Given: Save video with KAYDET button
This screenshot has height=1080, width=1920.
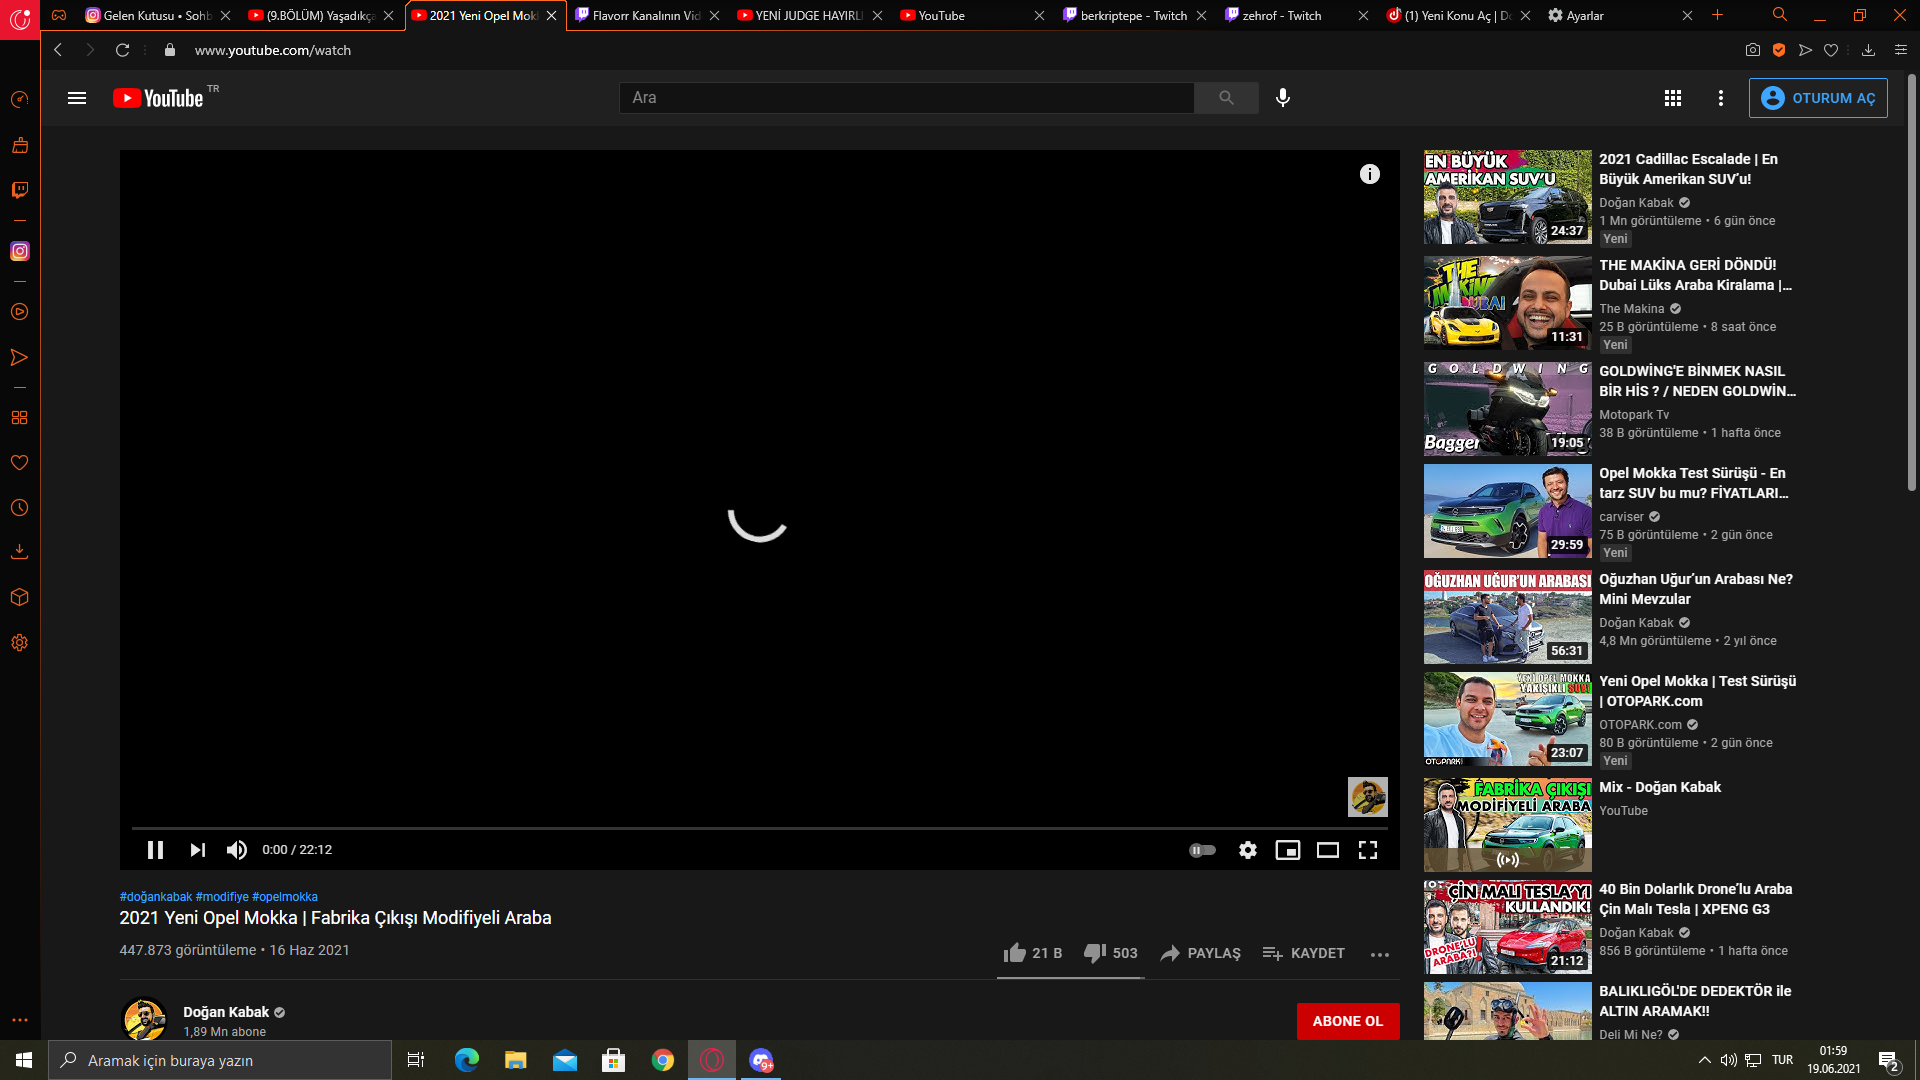Looking at the screenshot, I should coord(1303,953).
